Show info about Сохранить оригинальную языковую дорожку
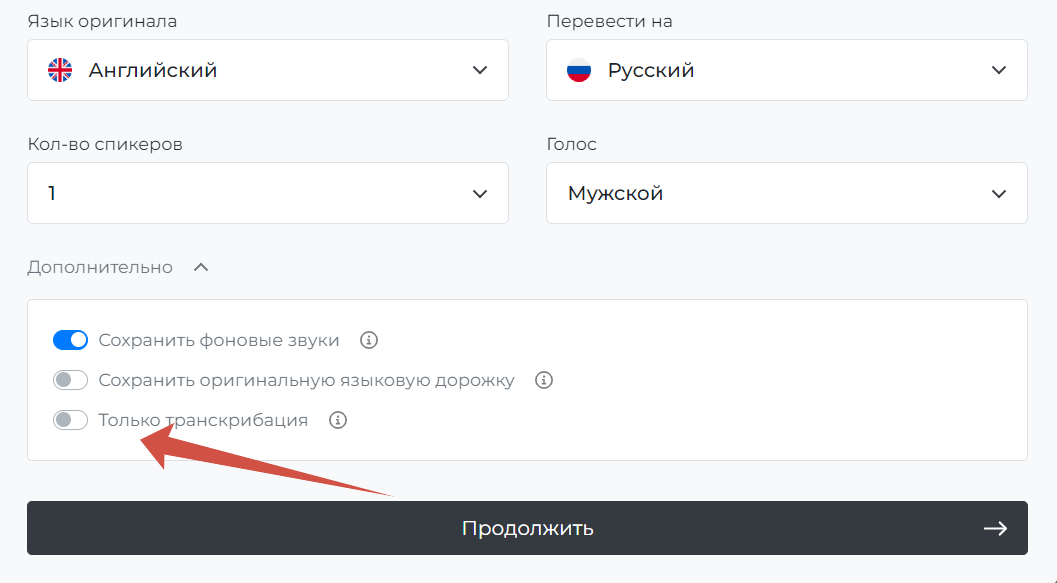The width and height of the screenshot is (1057, 583). coord(544,380)
